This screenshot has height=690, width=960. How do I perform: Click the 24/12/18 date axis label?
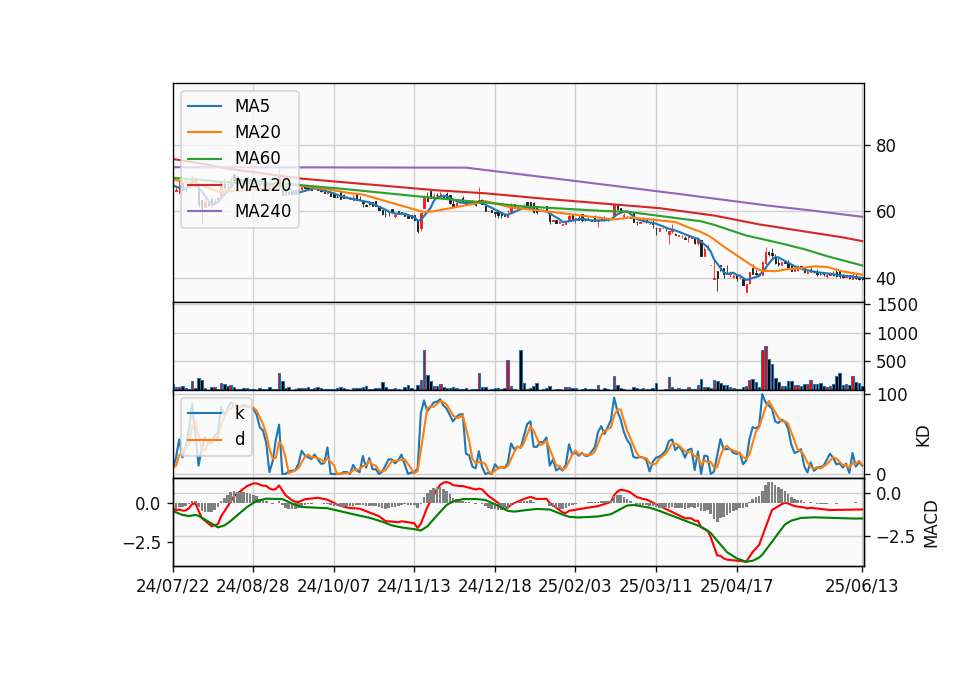(495, 586)
